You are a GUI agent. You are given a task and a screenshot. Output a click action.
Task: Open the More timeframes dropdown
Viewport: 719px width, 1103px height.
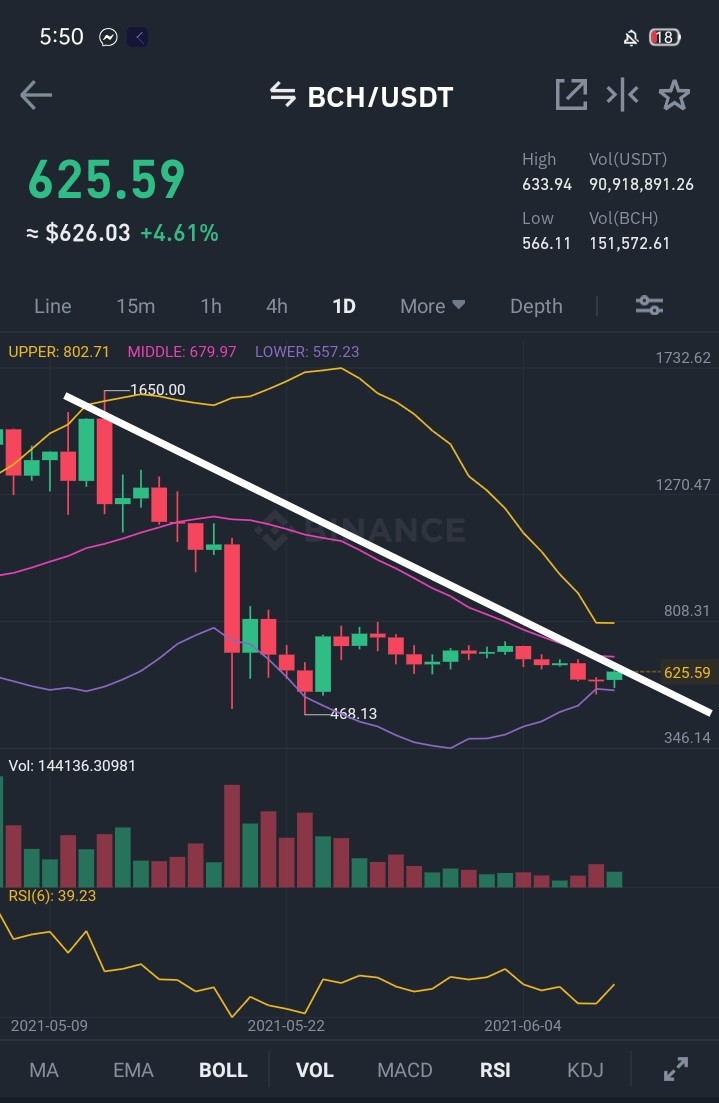[432, 306]
